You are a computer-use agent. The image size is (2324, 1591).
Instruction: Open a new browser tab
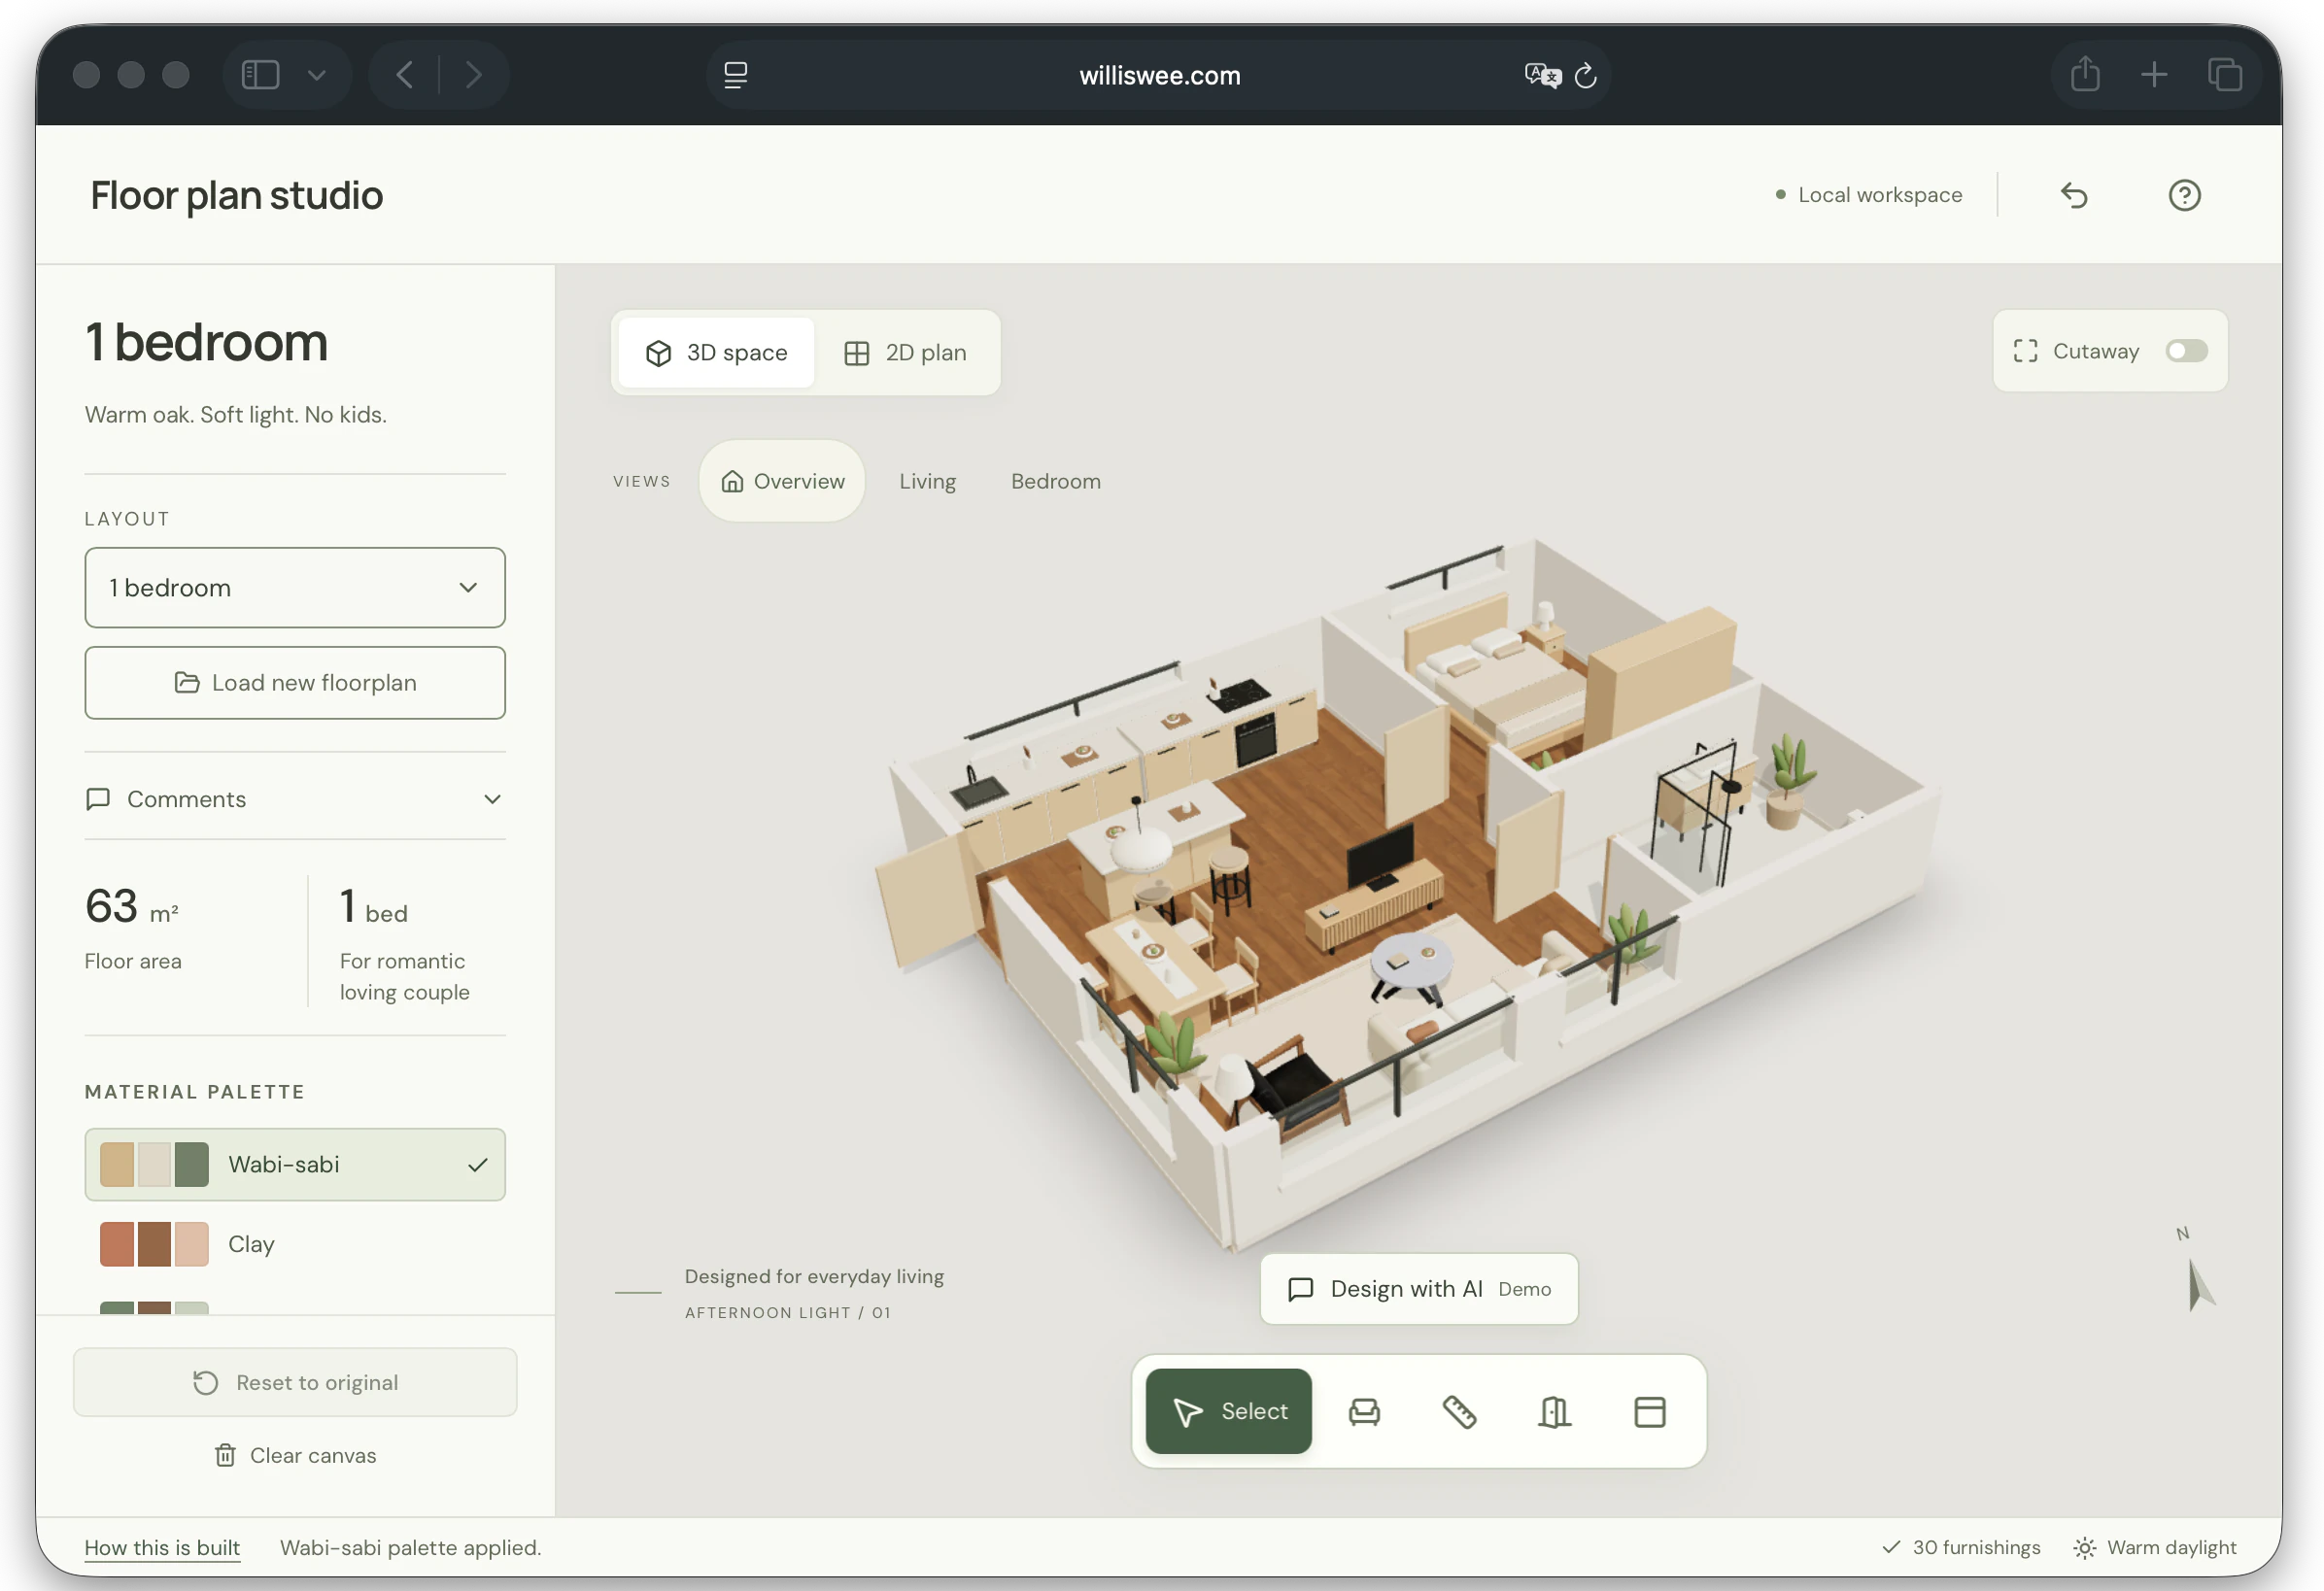coord(2154,75)
